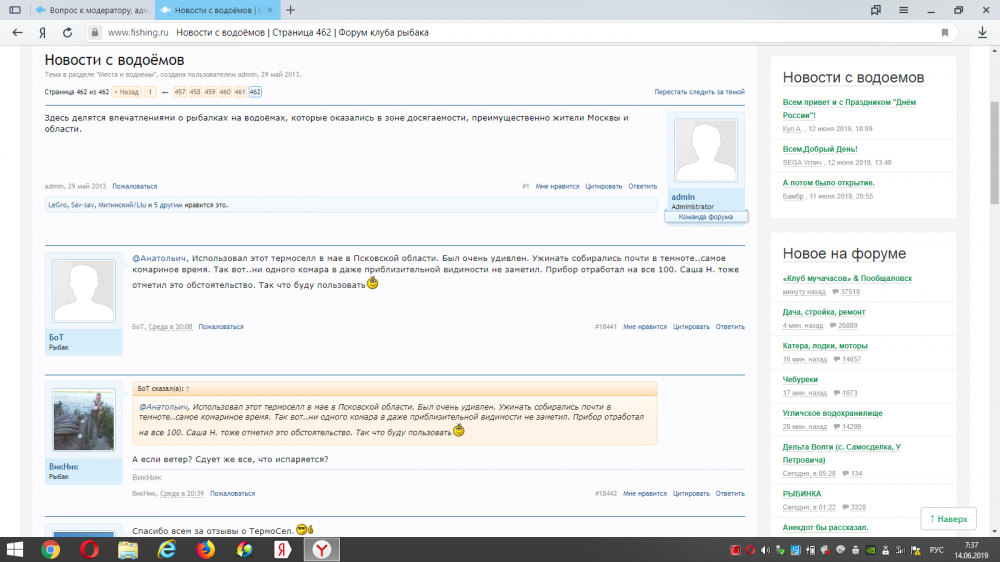Bookmark this page using the bookmark icon

pyautogui.click(x=945, y=32)
